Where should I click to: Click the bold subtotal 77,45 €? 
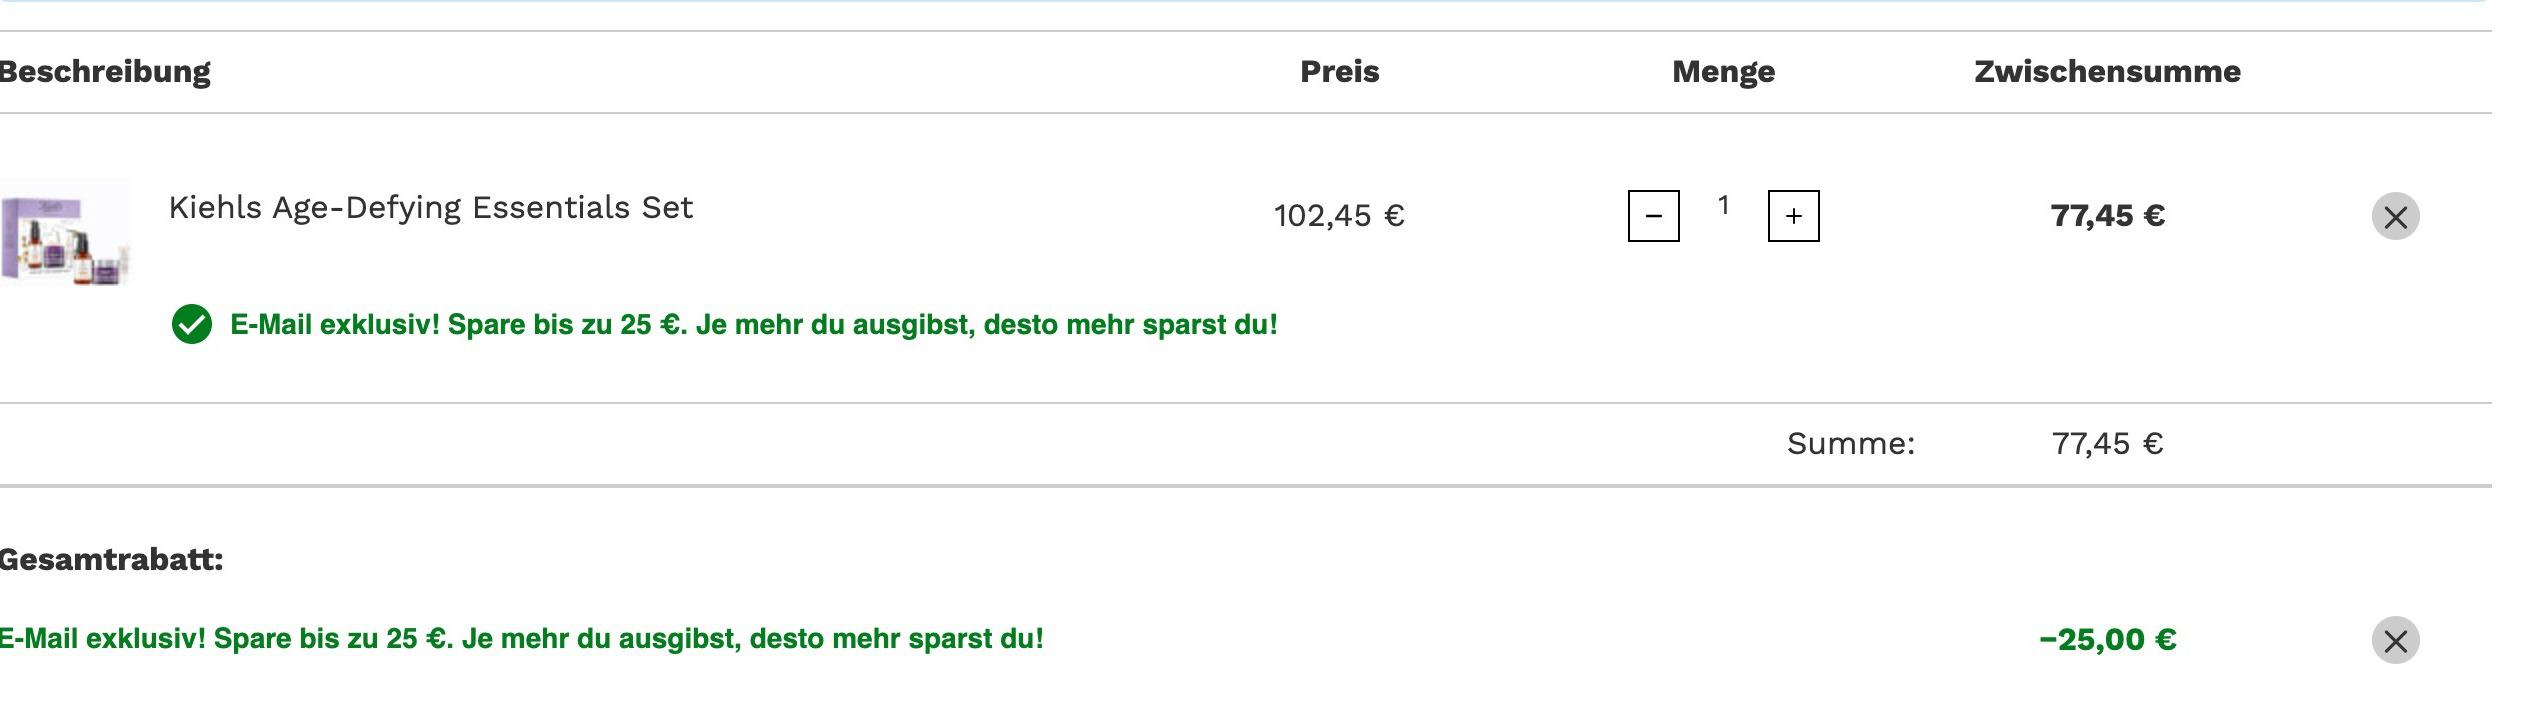[2107, 216]
